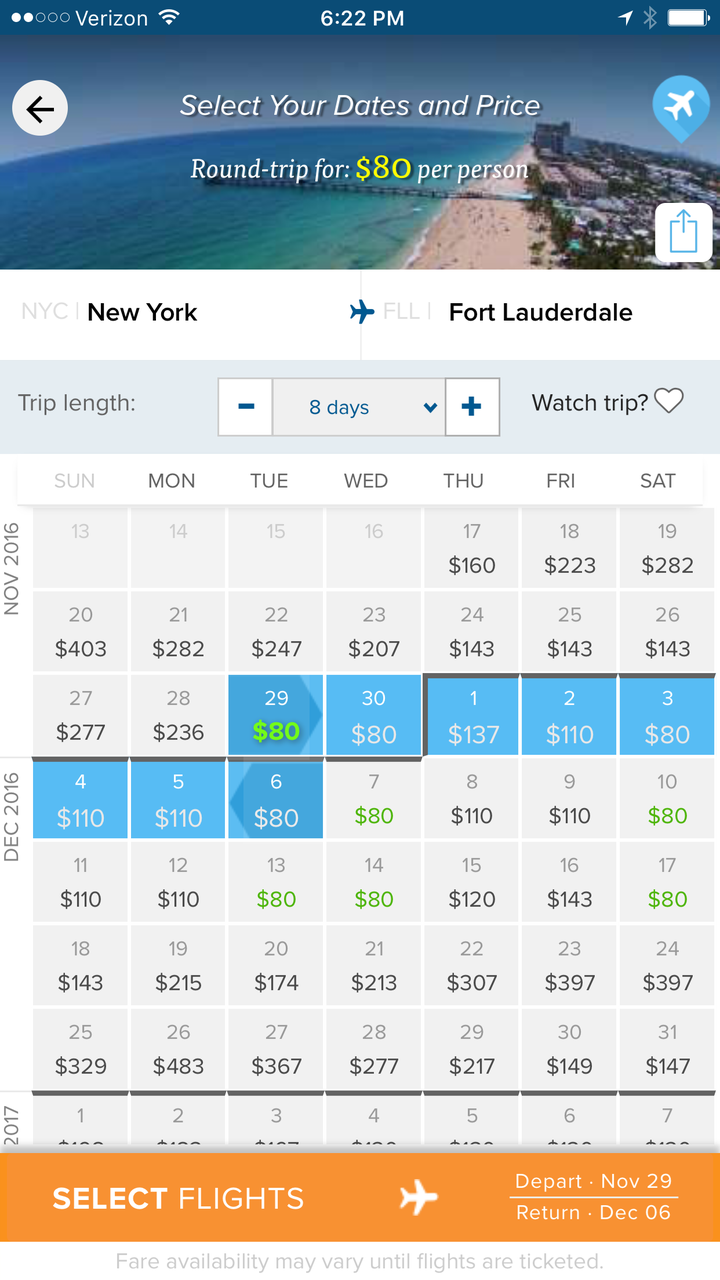Select December 7 priced at $80
Image resolution: width=720 pixels, height=1280 pixels.
(374, 799)
